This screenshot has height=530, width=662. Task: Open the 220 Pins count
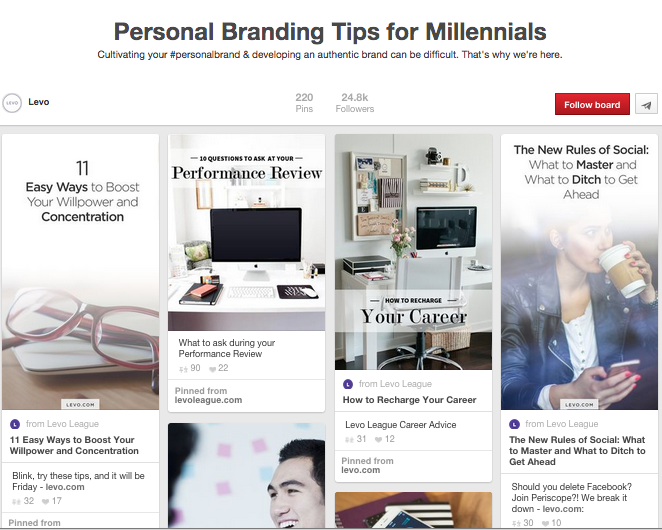304,103
